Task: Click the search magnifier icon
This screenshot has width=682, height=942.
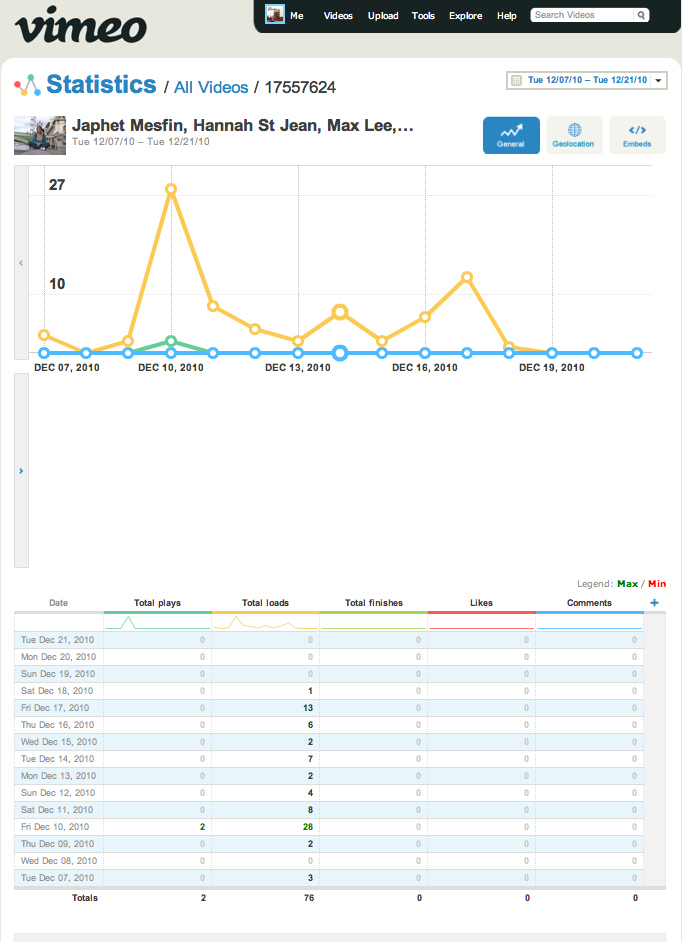Action: [x=641, y=15]
